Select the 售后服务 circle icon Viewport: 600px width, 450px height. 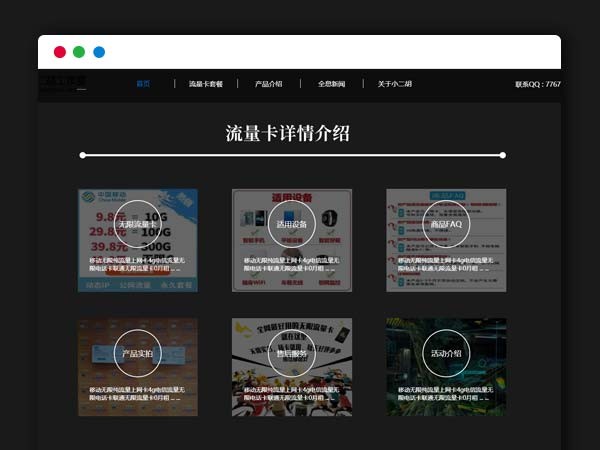292,353
